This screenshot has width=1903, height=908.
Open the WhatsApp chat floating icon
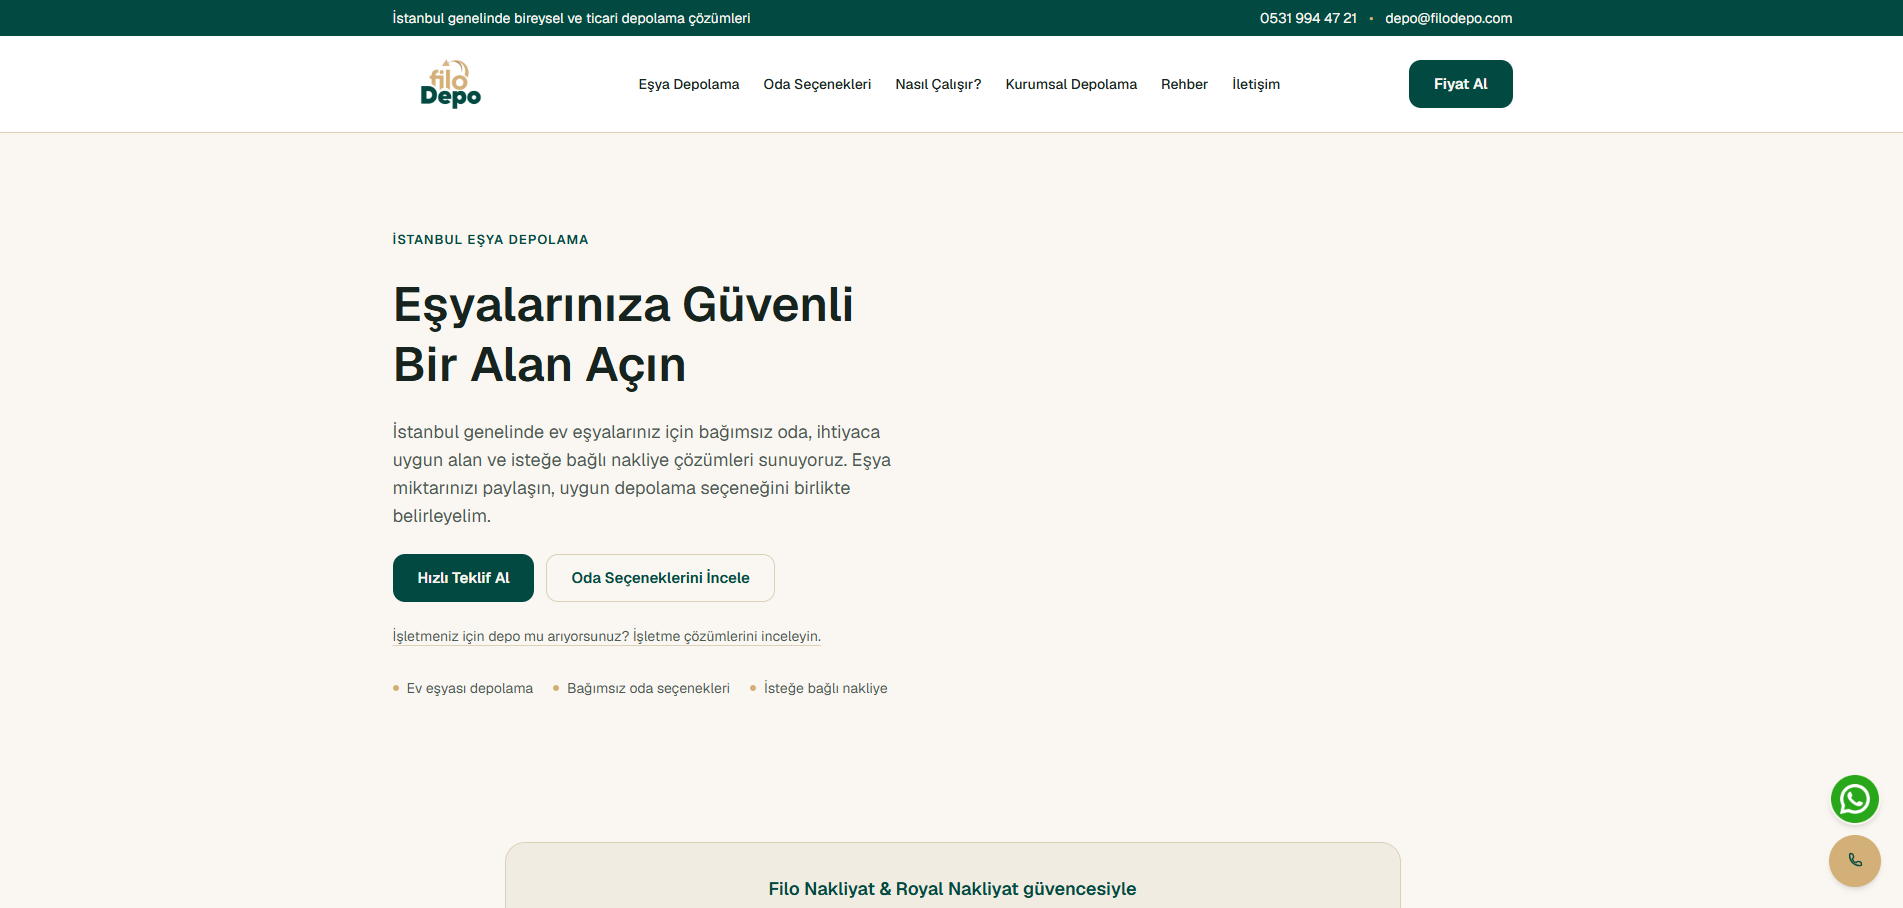[1854, 799]
